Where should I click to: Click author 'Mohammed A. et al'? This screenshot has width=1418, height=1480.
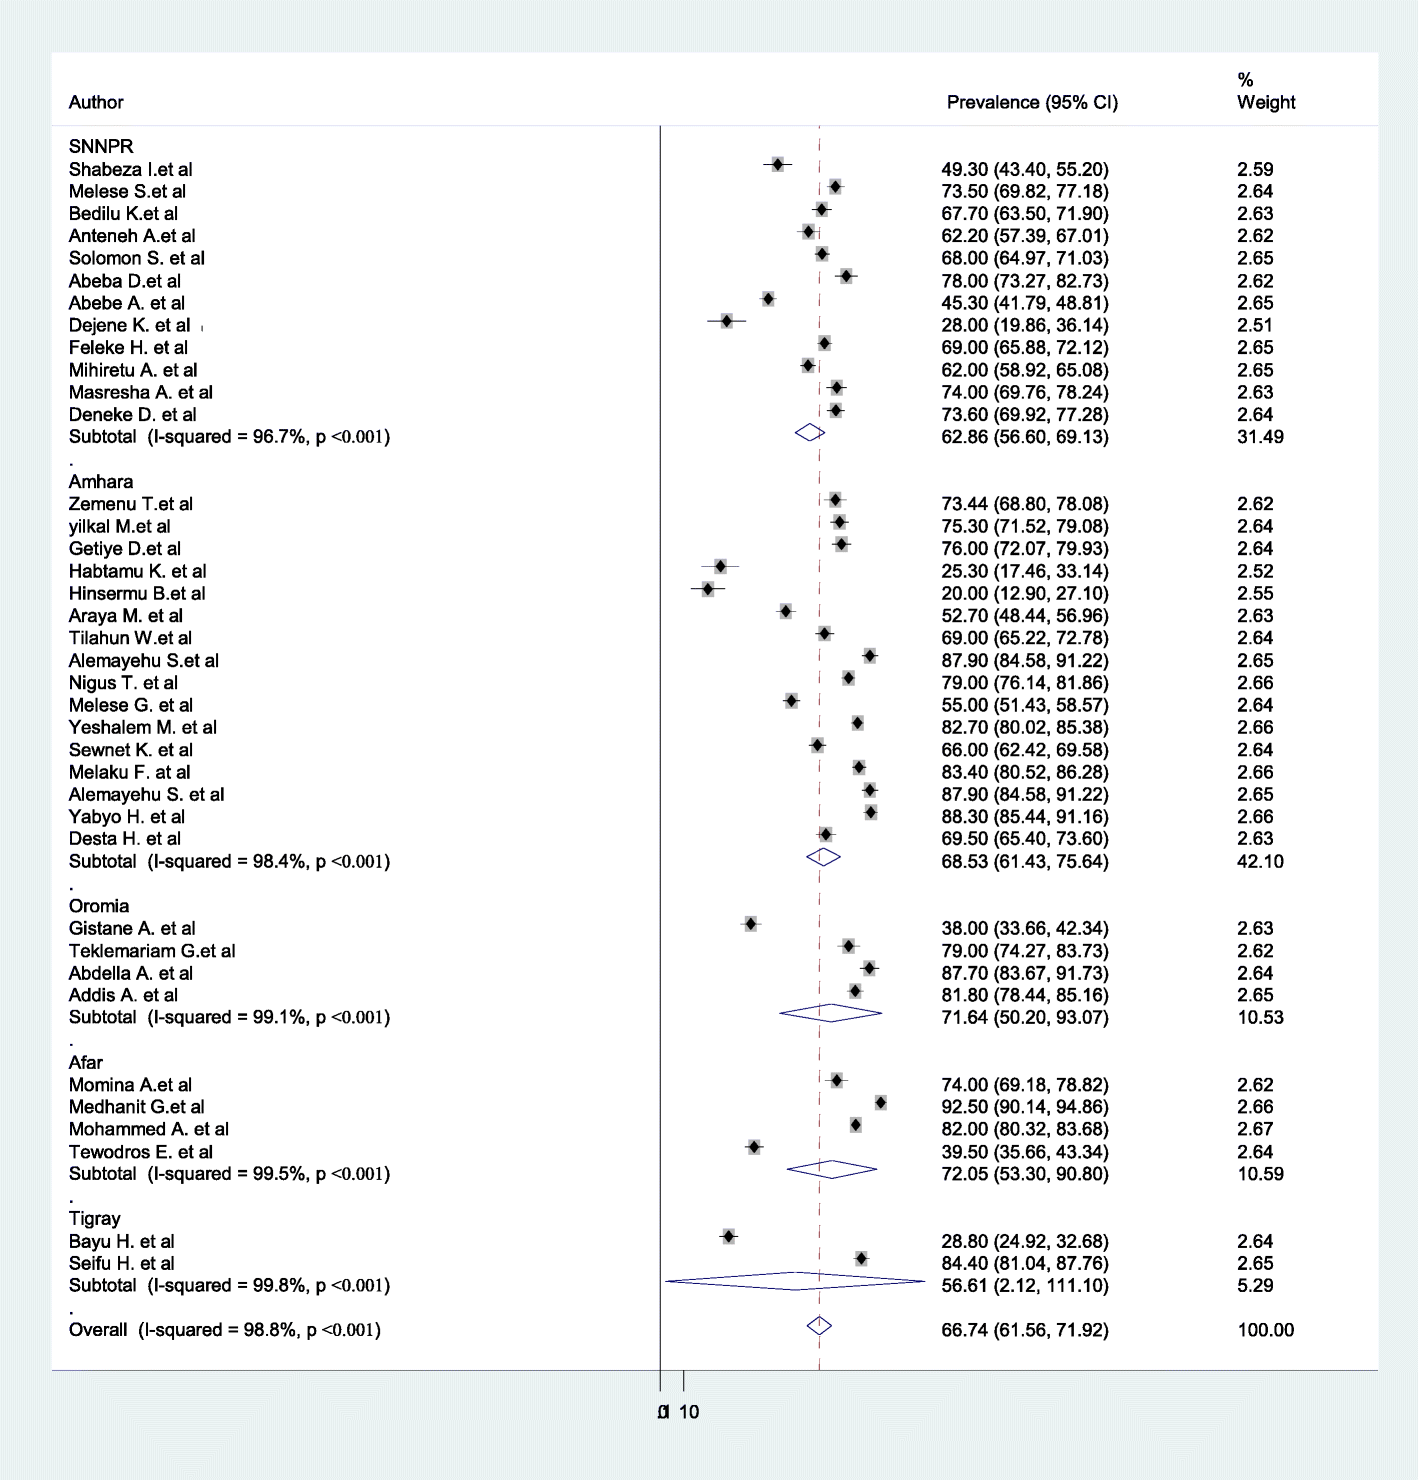tap(149, 1129)
